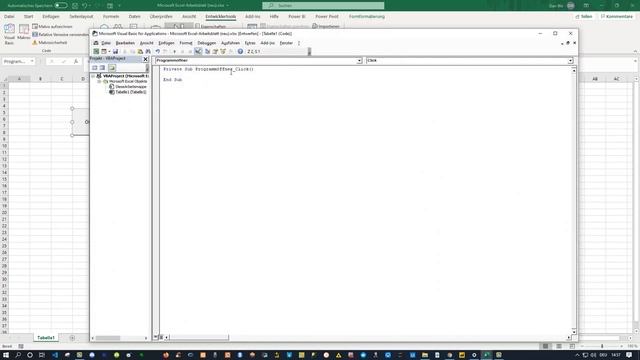Open the Insert UserForm dropdown arrow in VBA toolbar
This screenshot has height=360, width=640.
109,51
